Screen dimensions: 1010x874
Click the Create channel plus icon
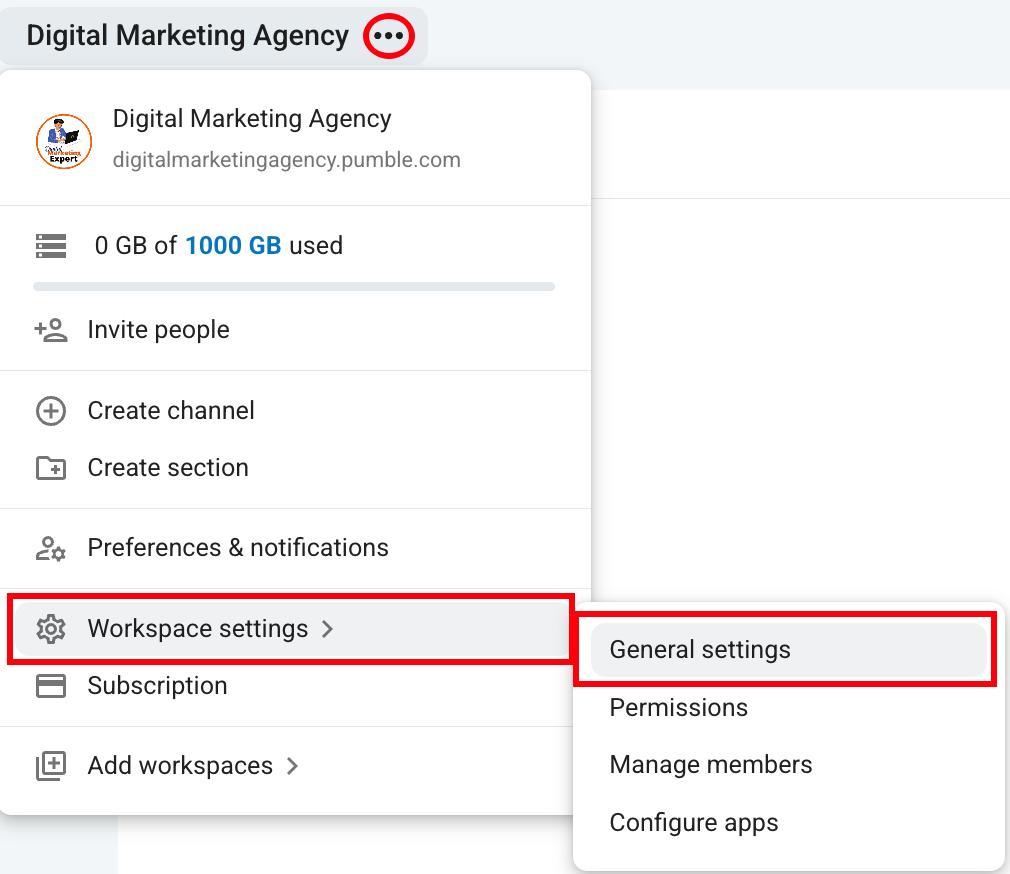click(51, 411)
